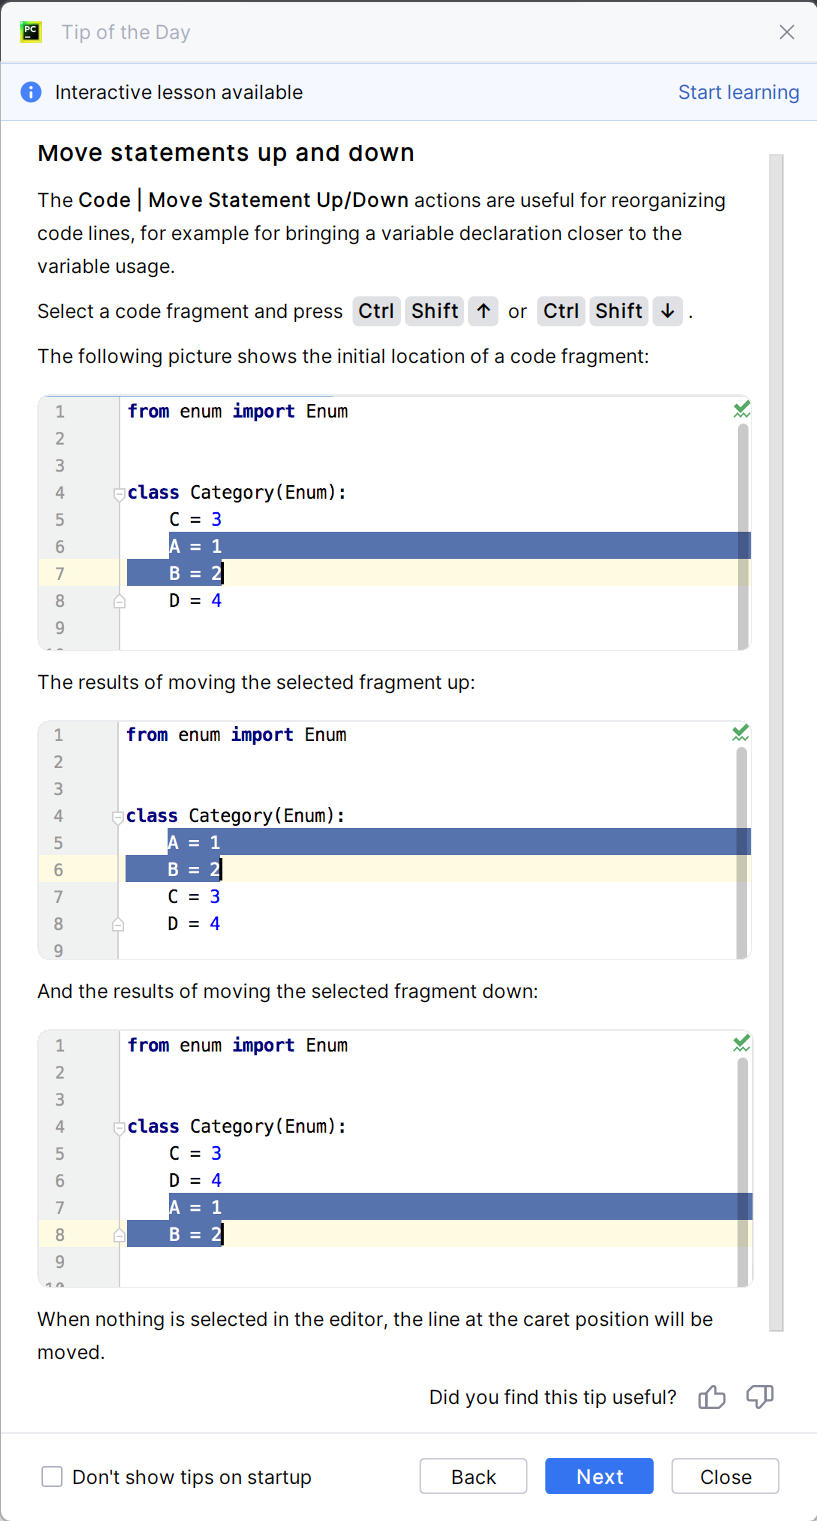Open the Start learning link
The height and width of the screenshot is (1521, 817).
click(738, 92)
